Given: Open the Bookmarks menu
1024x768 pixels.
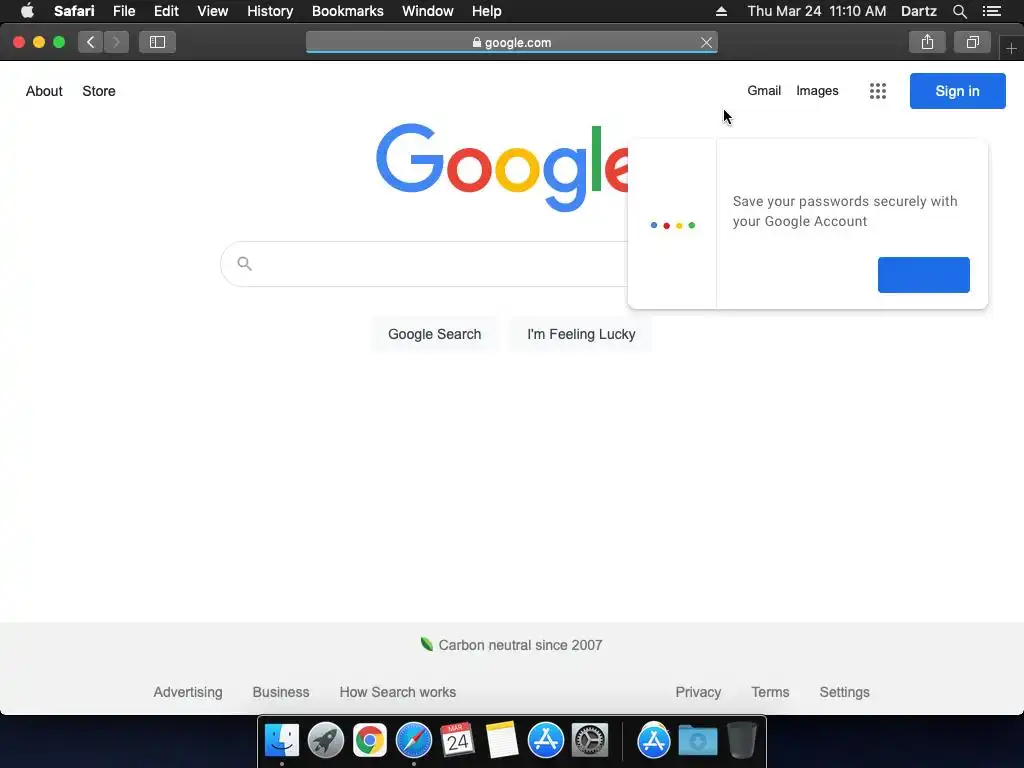Looking at the screenshot, I should (x=347, y=11).
